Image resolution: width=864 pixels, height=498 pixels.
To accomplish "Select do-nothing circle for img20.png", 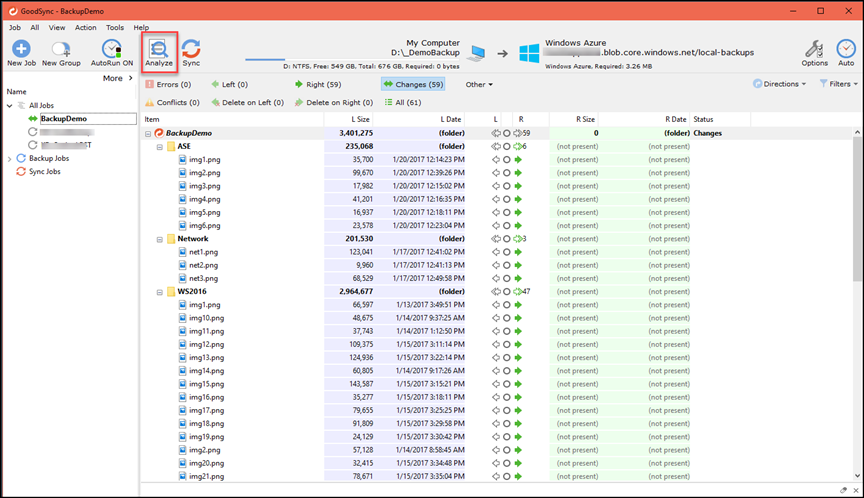I will (507, 463).
